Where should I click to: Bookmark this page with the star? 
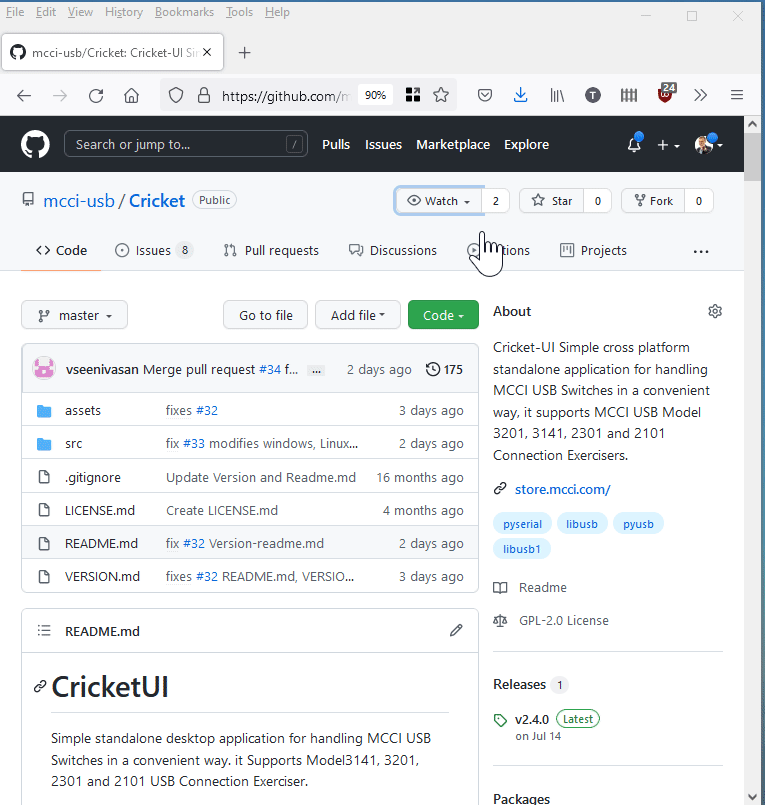coord(441,95)
